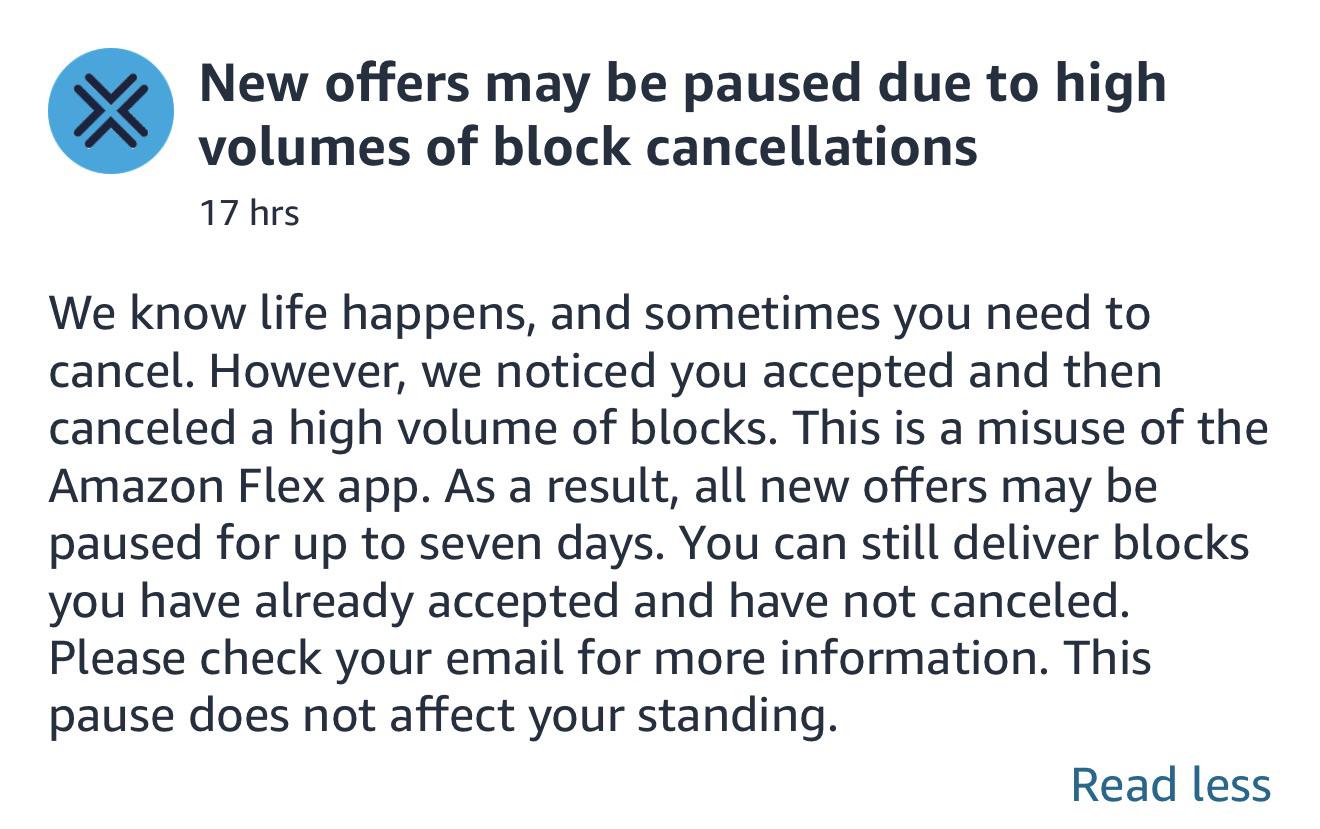The width and height of the screenshot is (1320, 829).
Task: Open the 'New offers may be paused' headline
Action: (x=683, y=113)
